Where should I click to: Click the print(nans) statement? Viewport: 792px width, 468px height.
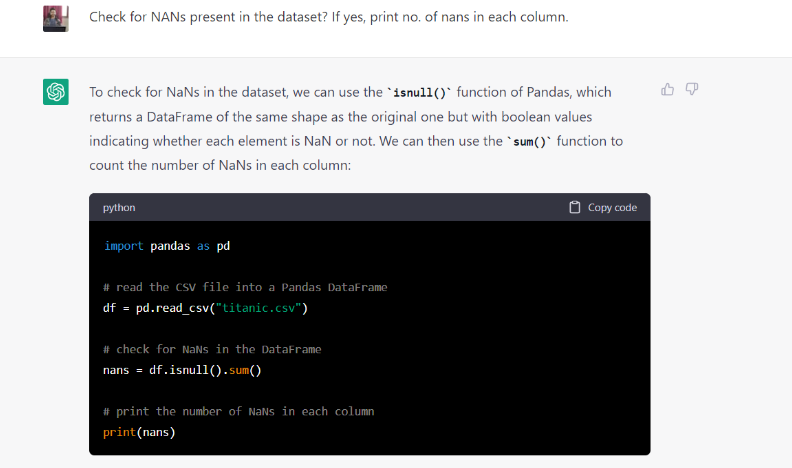point(138,432)
